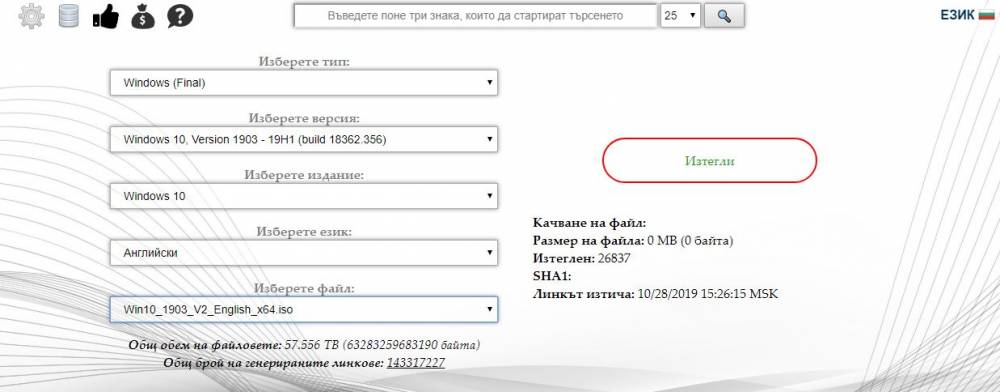The width and height of the screenshot is (1000, 392).
Task: Click the Изтеглен: 26837 text
Action: point(581,259)
